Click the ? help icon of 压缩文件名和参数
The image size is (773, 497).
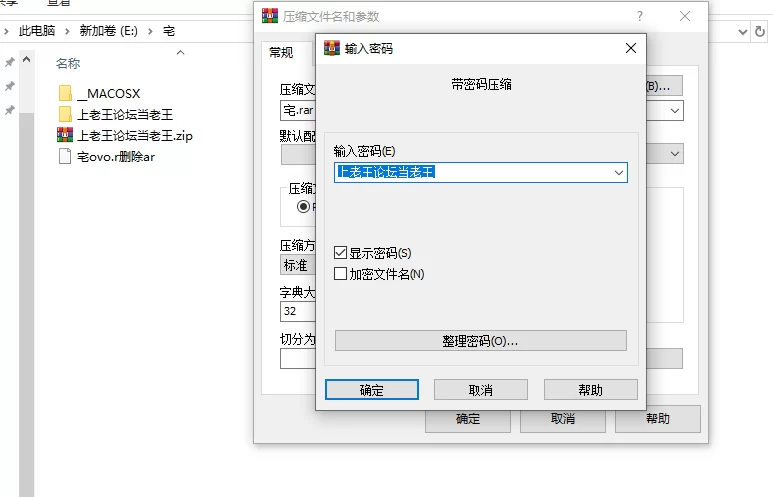tap(639, 16)
